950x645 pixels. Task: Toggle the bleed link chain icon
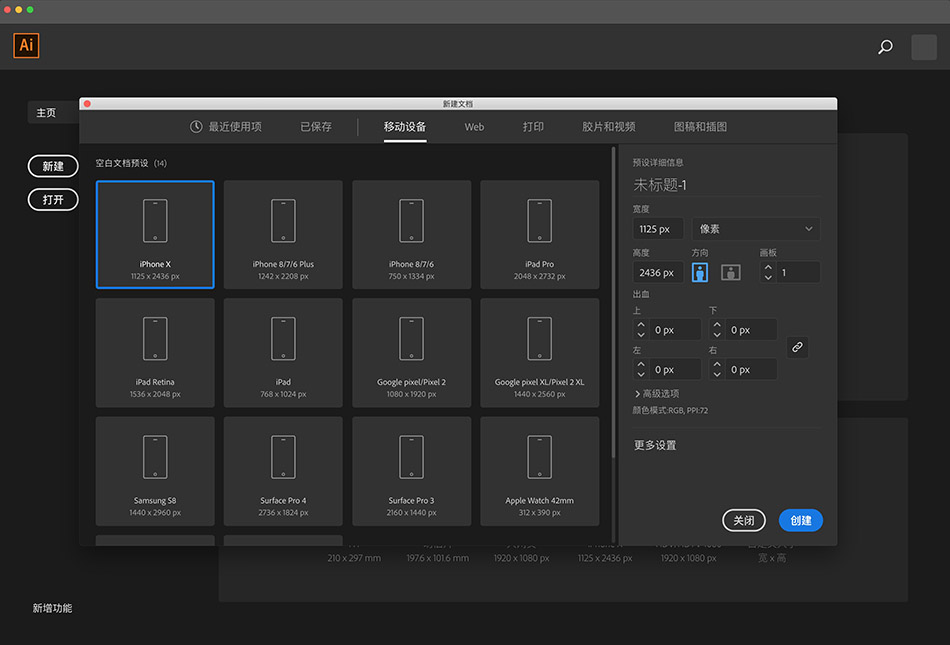click(797, 347)
